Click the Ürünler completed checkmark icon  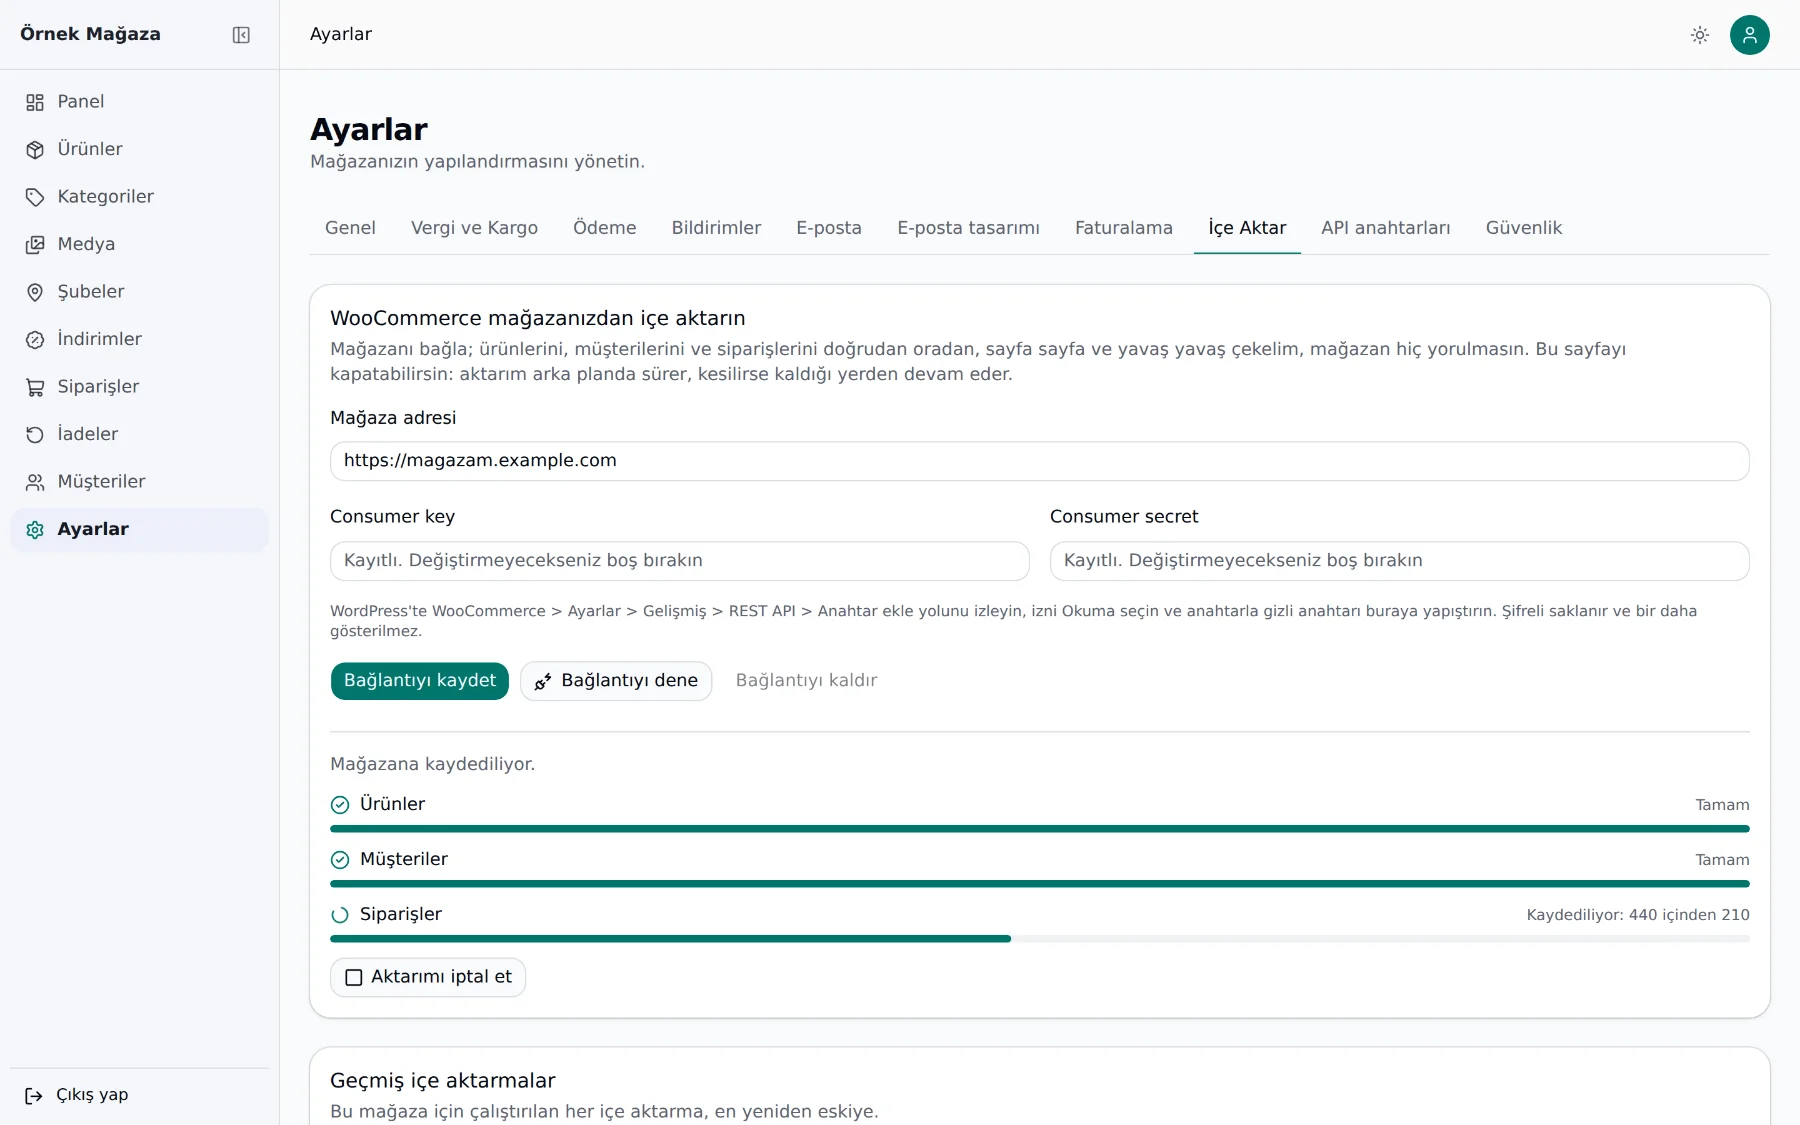(x=340, y=805)
